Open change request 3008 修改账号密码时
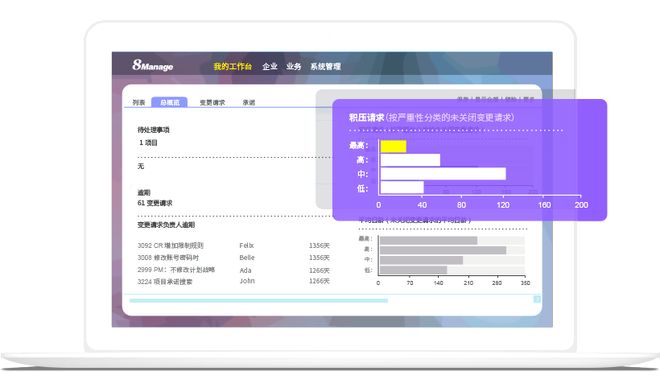Screen dimensions: 660x392 (168, 257)
